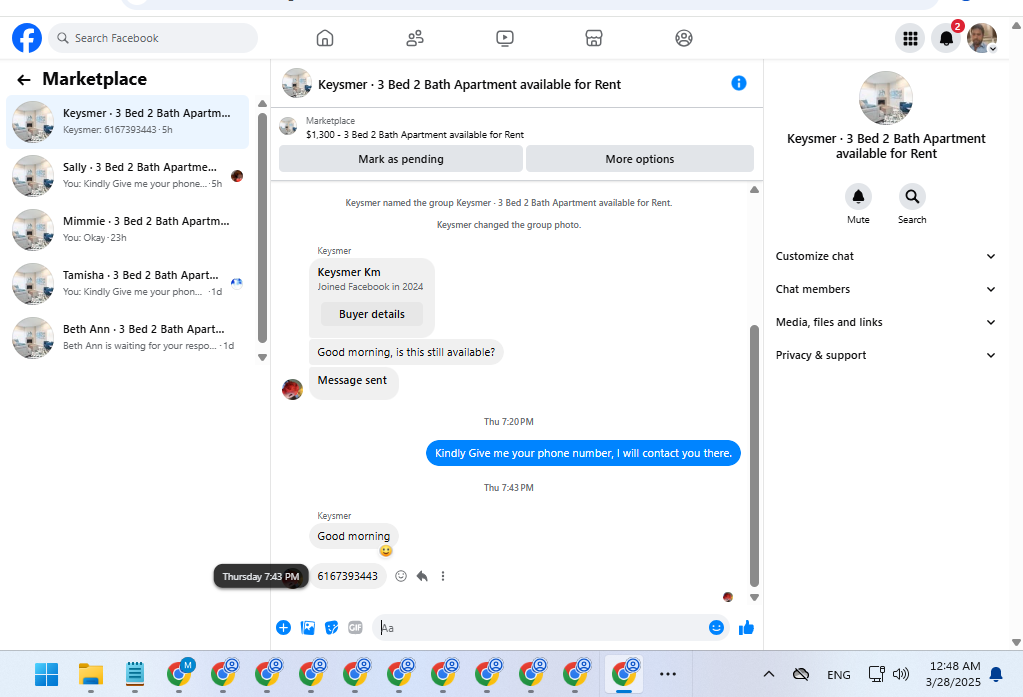Attach a file using the photo icon
Image resolution: width=1023 pixels, height=697 pixels.
(307, 628)
